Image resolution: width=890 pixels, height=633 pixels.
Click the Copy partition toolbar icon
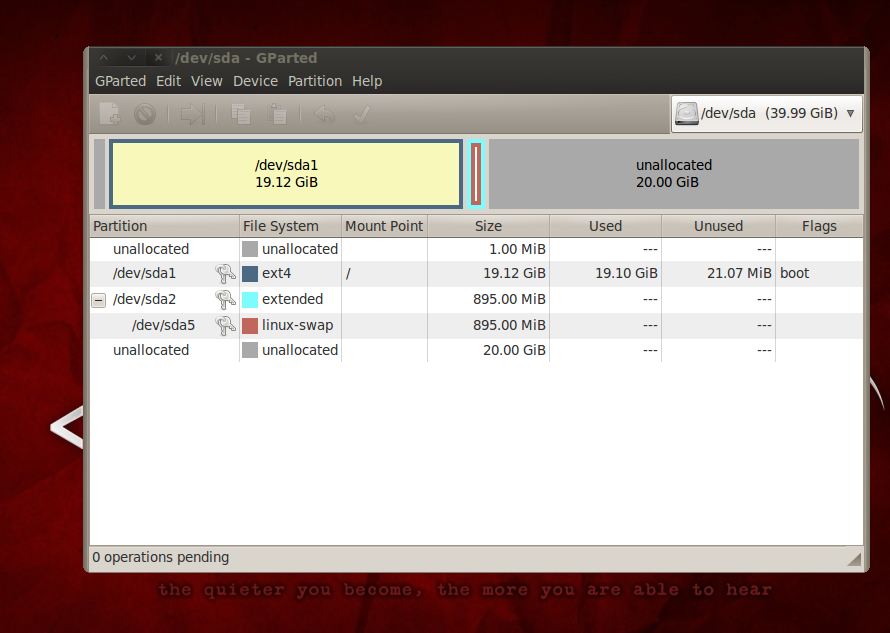click(x=241, y=114)
